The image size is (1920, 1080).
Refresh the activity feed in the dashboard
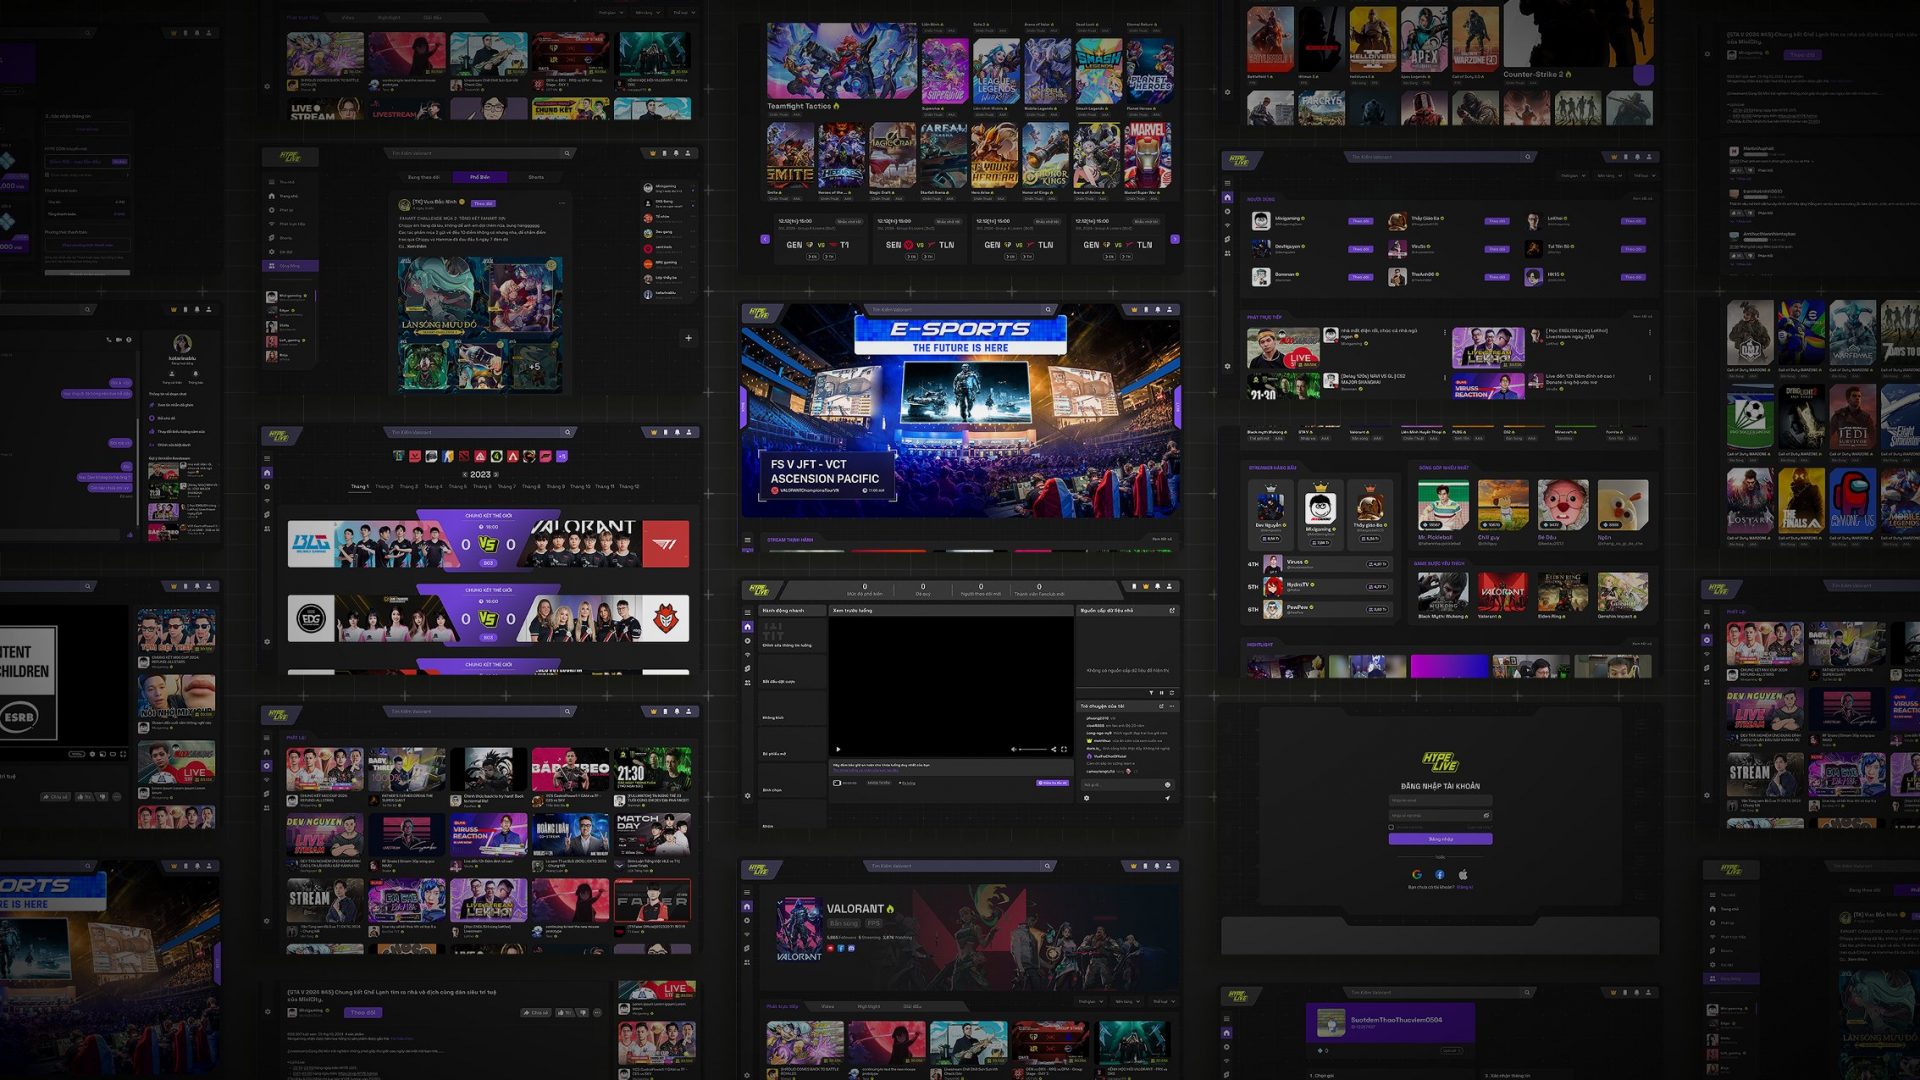[x=1171, y=692]
